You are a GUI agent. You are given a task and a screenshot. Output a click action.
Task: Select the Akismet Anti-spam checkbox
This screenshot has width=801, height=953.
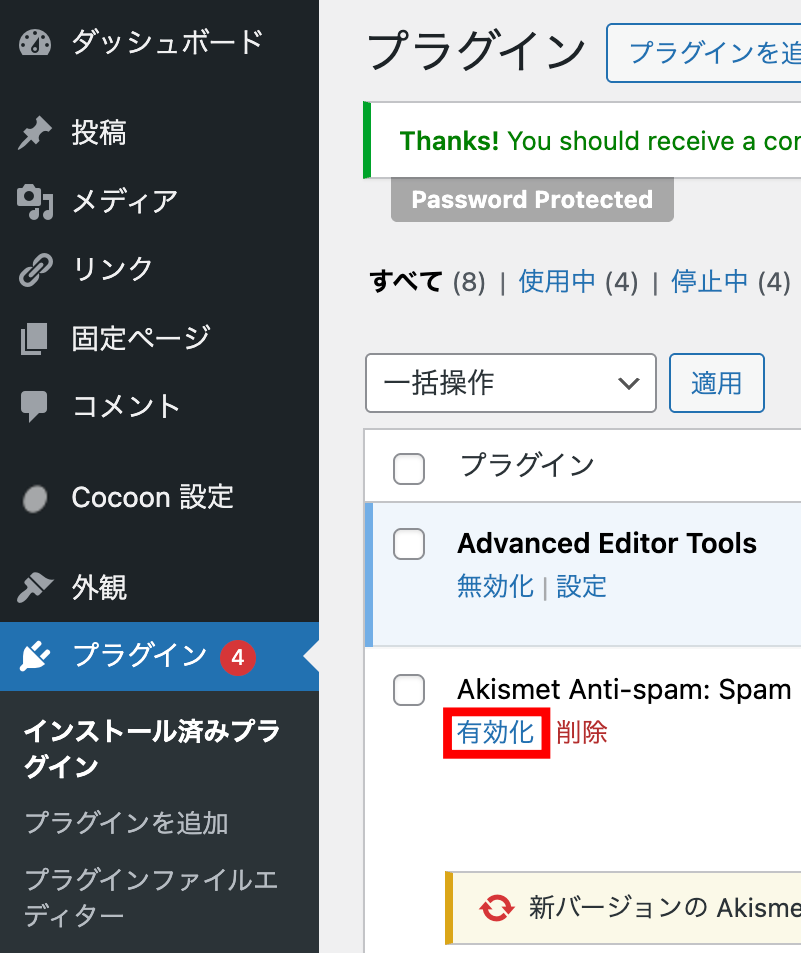coord(409,689)
